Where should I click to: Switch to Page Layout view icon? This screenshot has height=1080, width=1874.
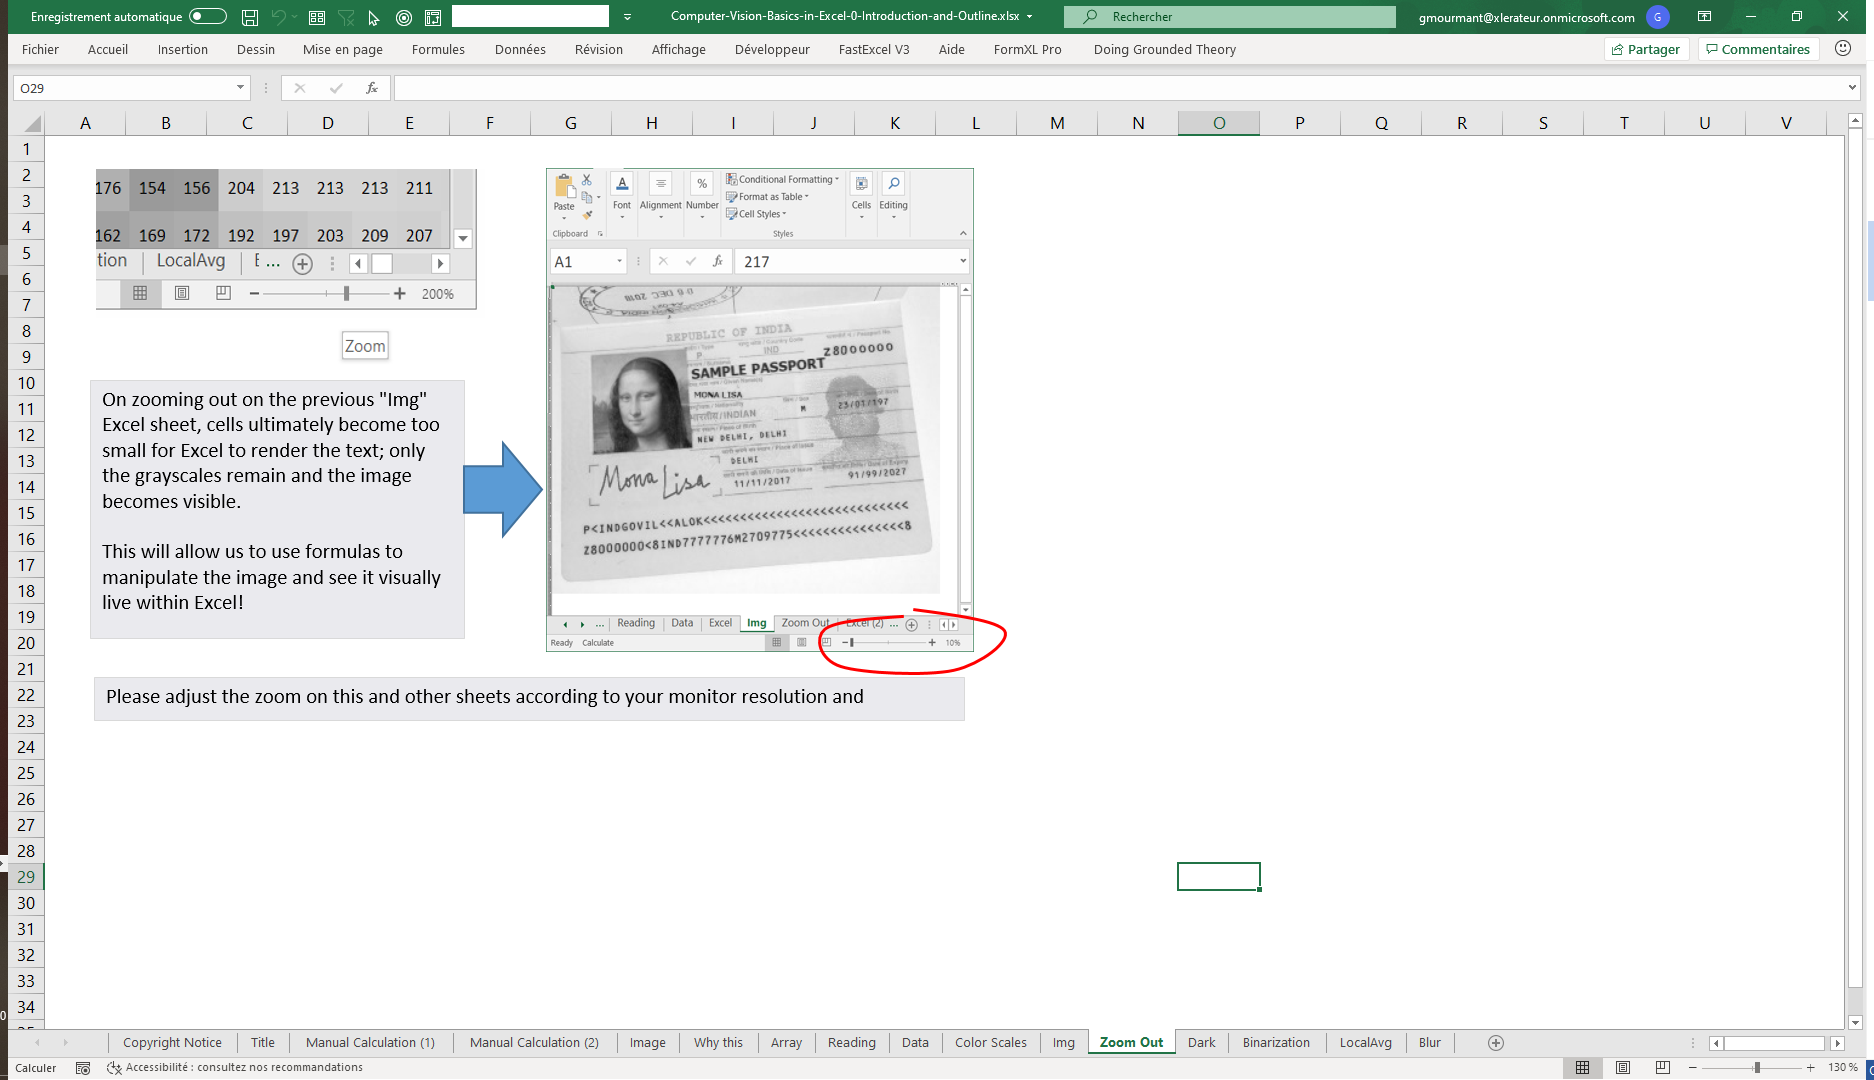pyautogui.click(x=1623, y=1068)
